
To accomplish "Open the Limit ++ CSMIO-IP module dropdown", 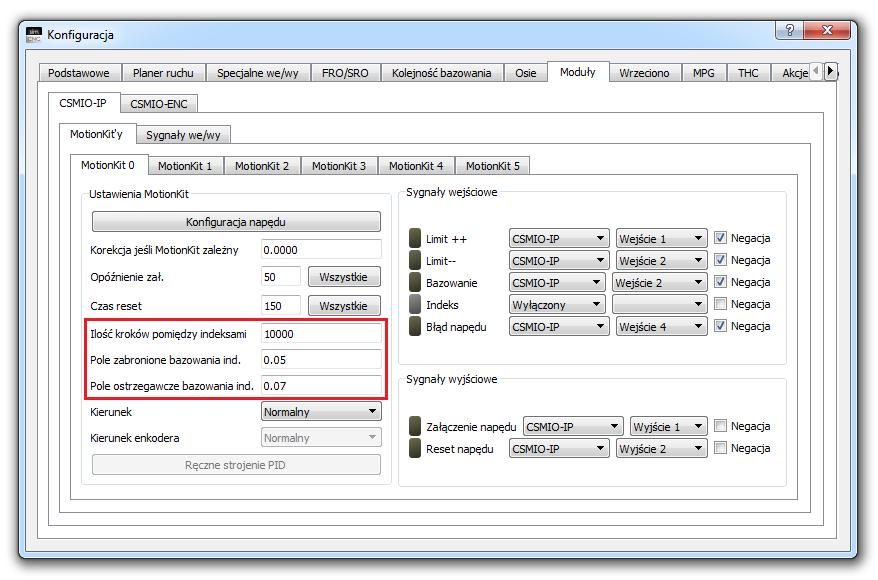I will [x=559, y=238].
